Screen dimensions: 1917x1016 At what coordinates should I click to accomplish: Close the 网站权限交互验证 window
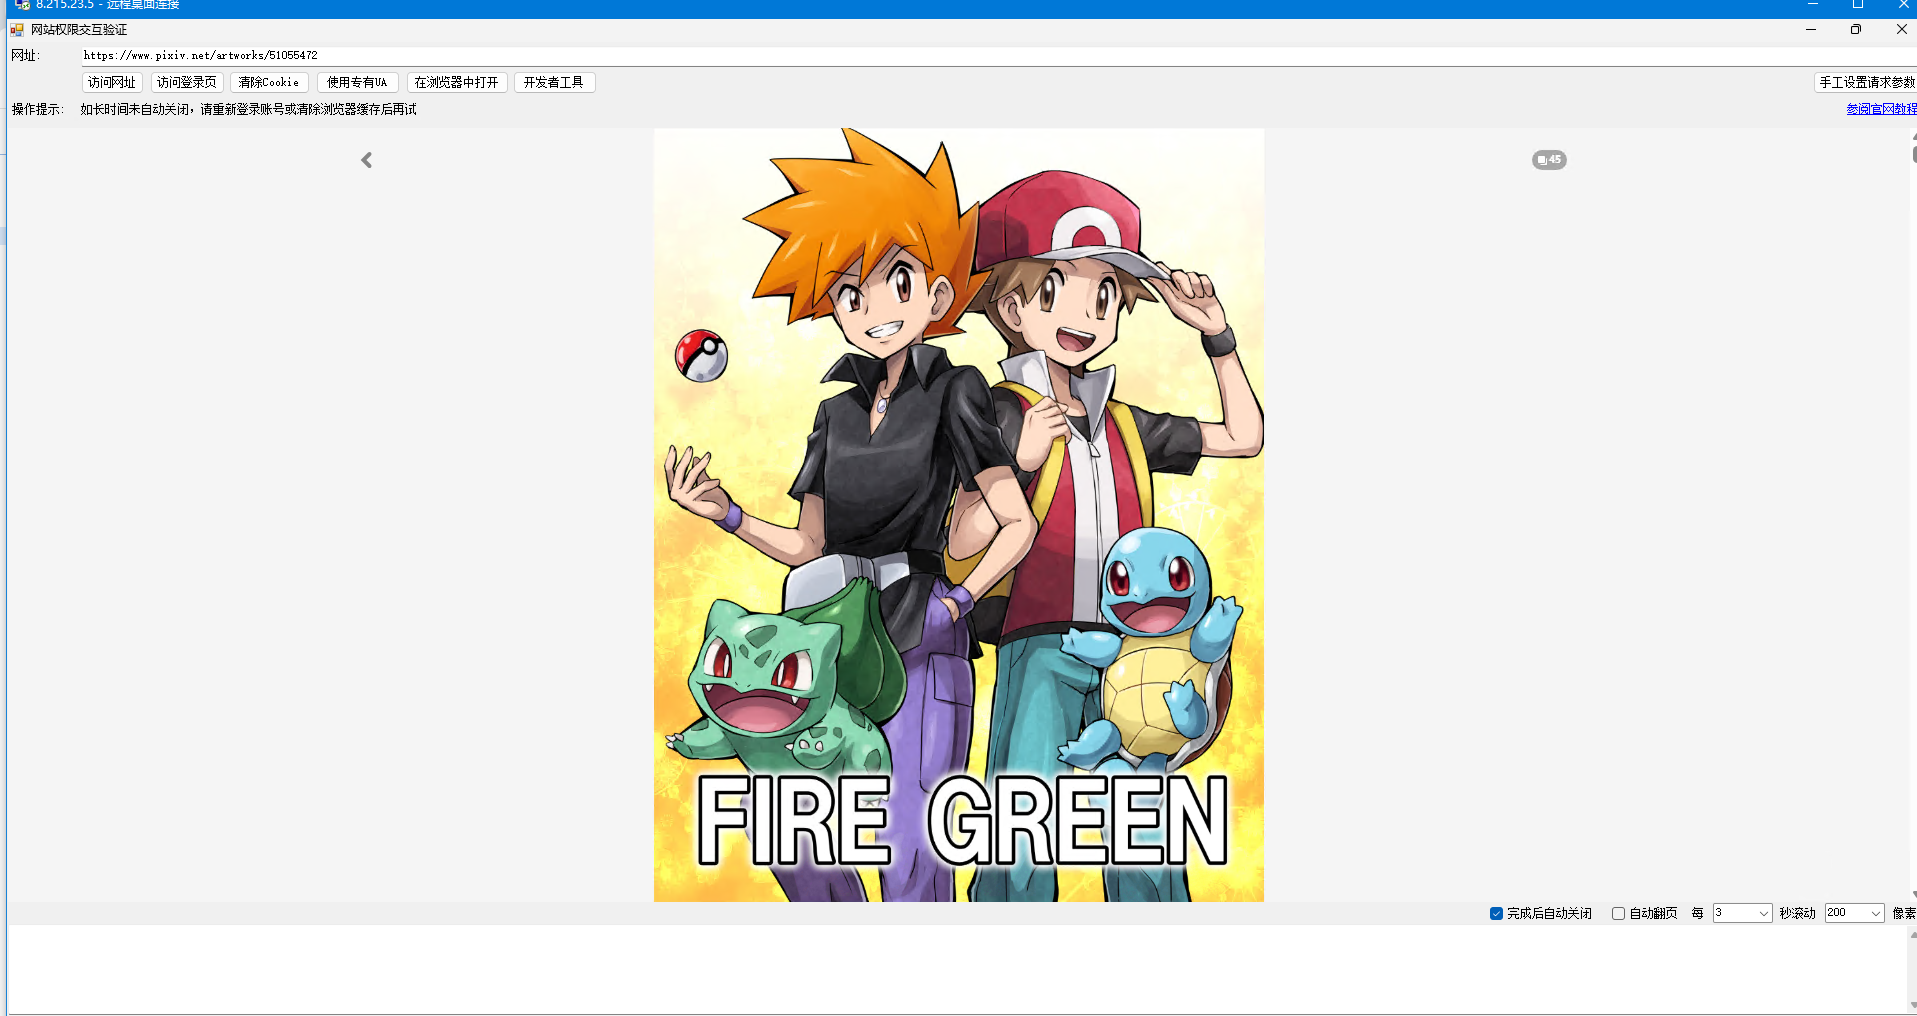point(1901,30)
